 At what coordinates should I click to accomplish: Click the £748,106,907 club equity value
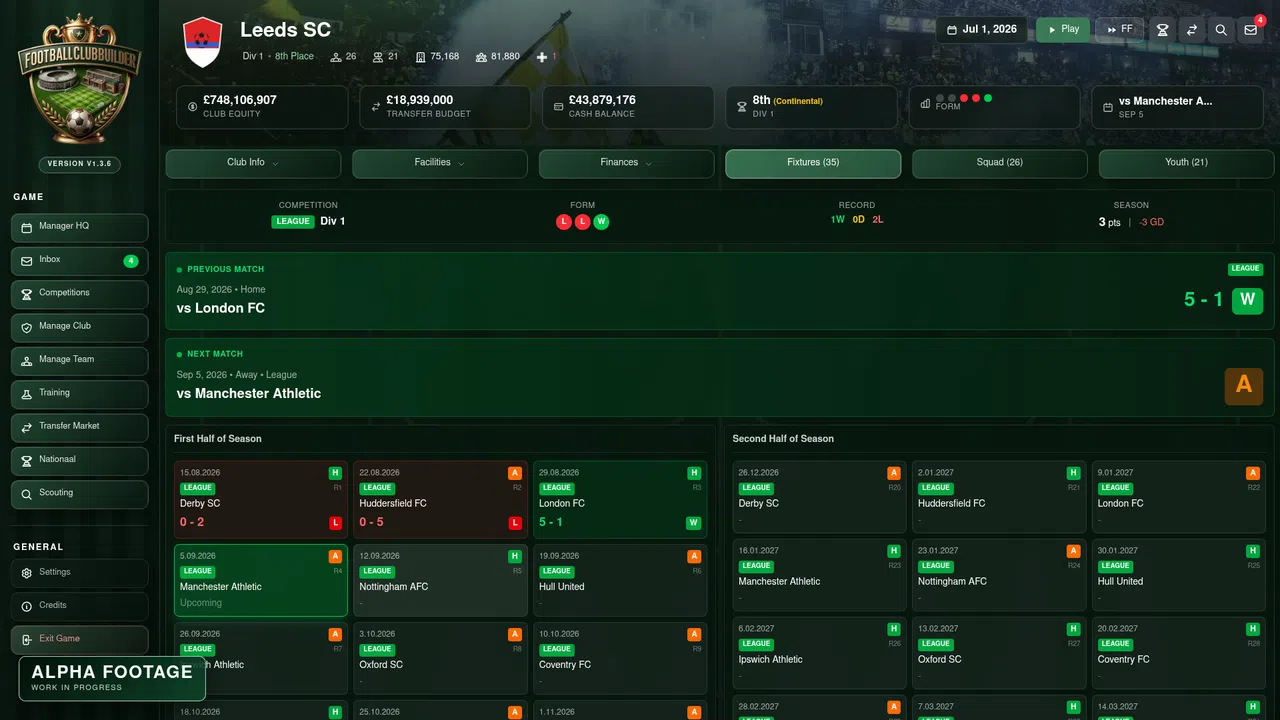(239, 100)
